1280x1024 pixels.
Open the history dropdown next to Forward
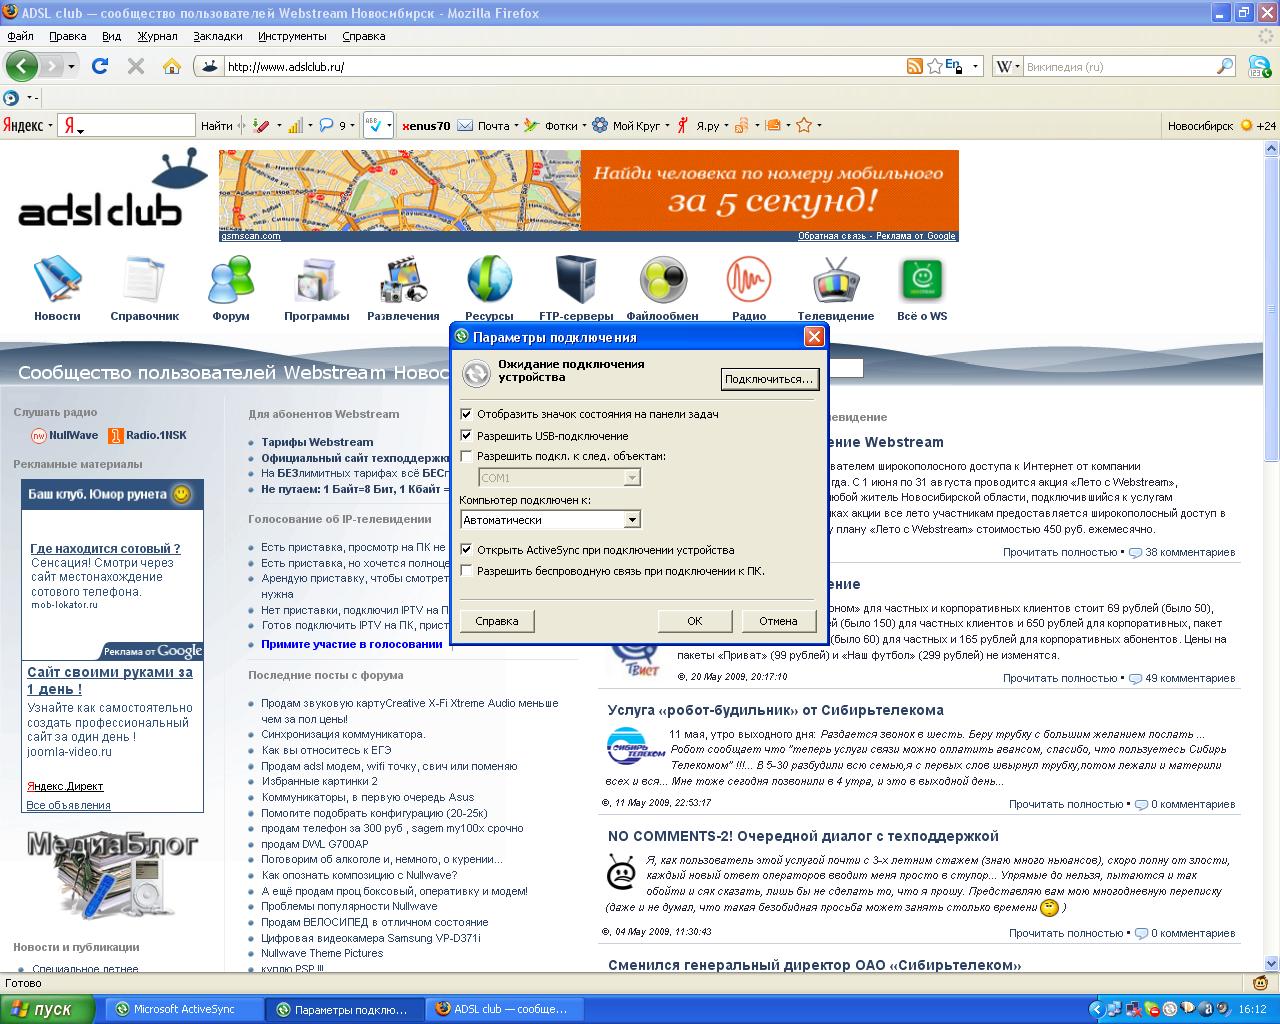click(x=71, y=66)
